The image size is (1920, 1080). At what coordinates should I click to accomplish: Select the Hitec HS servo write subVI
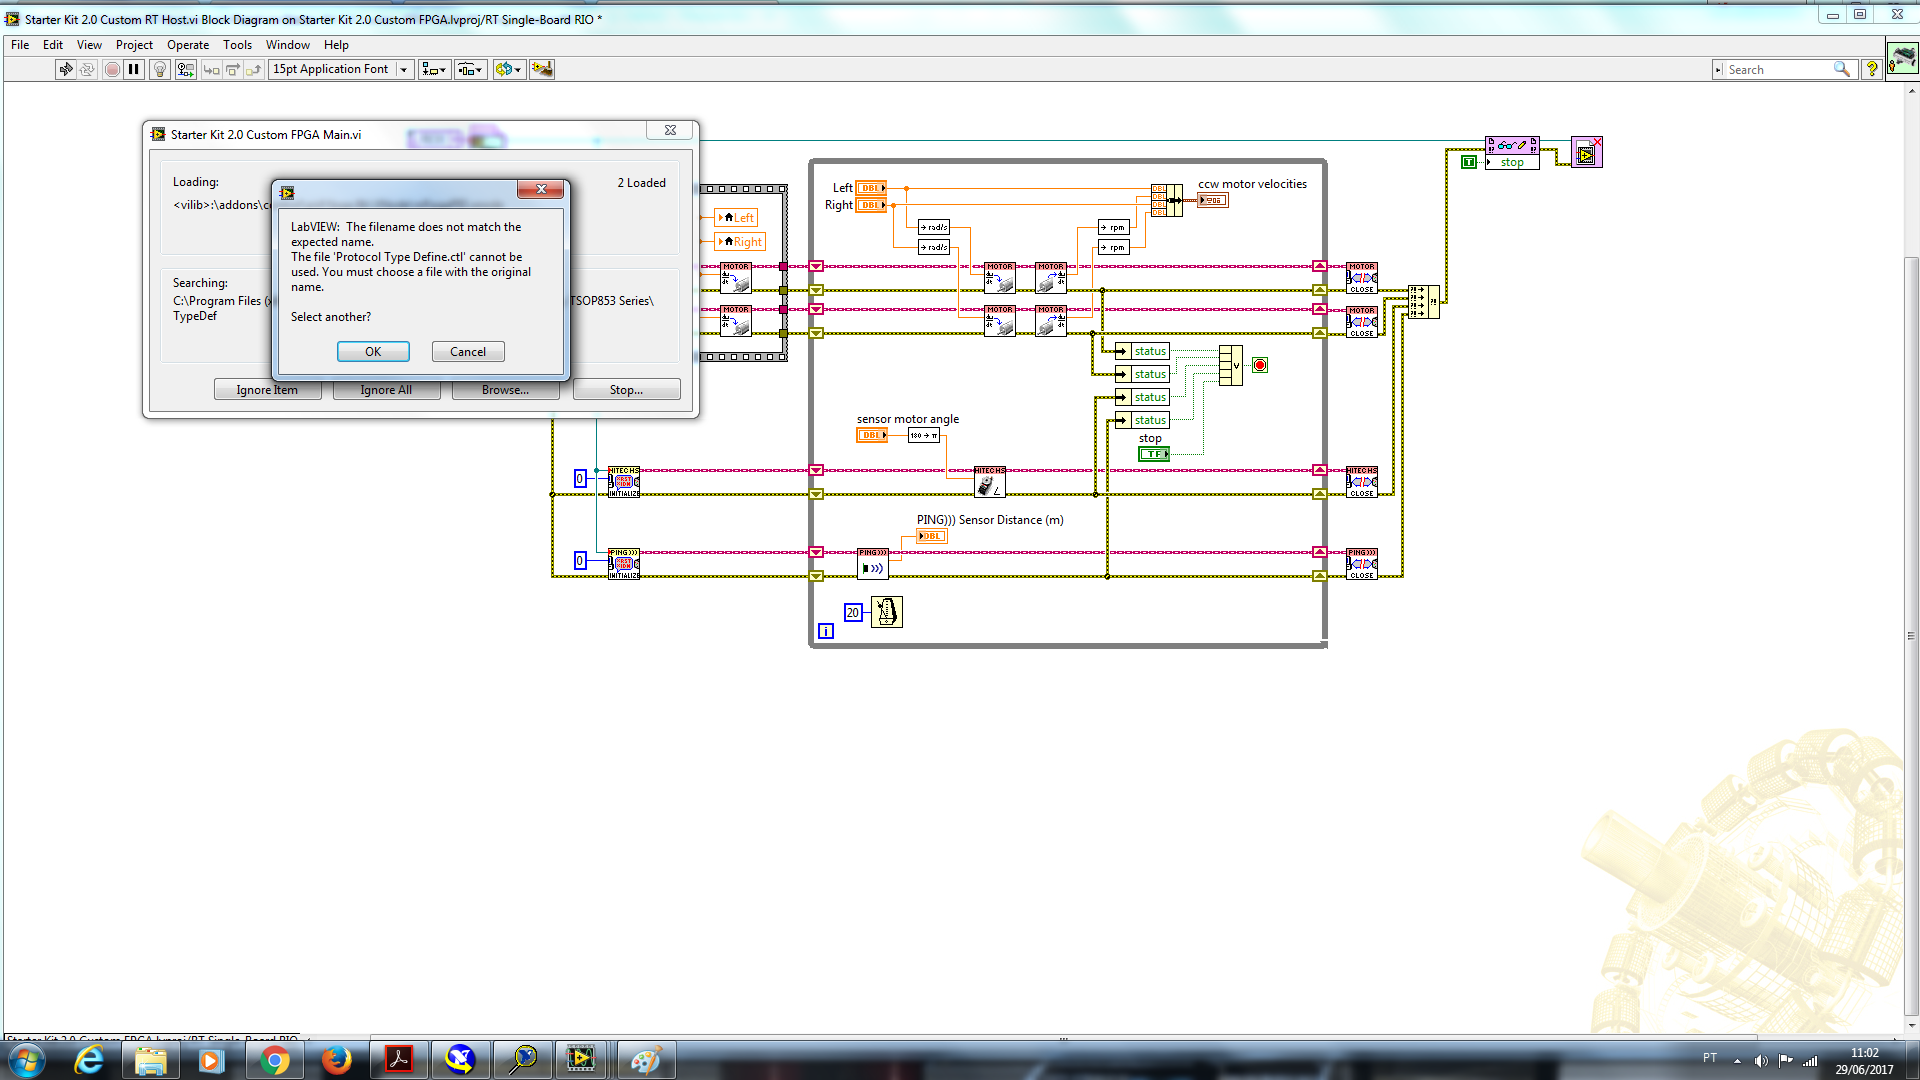(x=990, y=482)
